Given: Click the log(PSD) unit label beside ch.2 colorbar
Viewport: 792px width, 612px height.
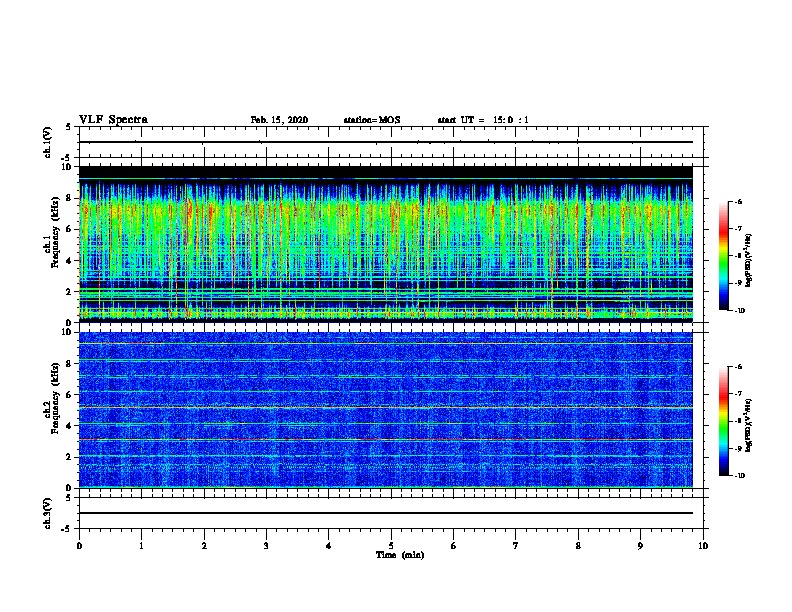Looking at the screenshot, I should click(749, 425).
